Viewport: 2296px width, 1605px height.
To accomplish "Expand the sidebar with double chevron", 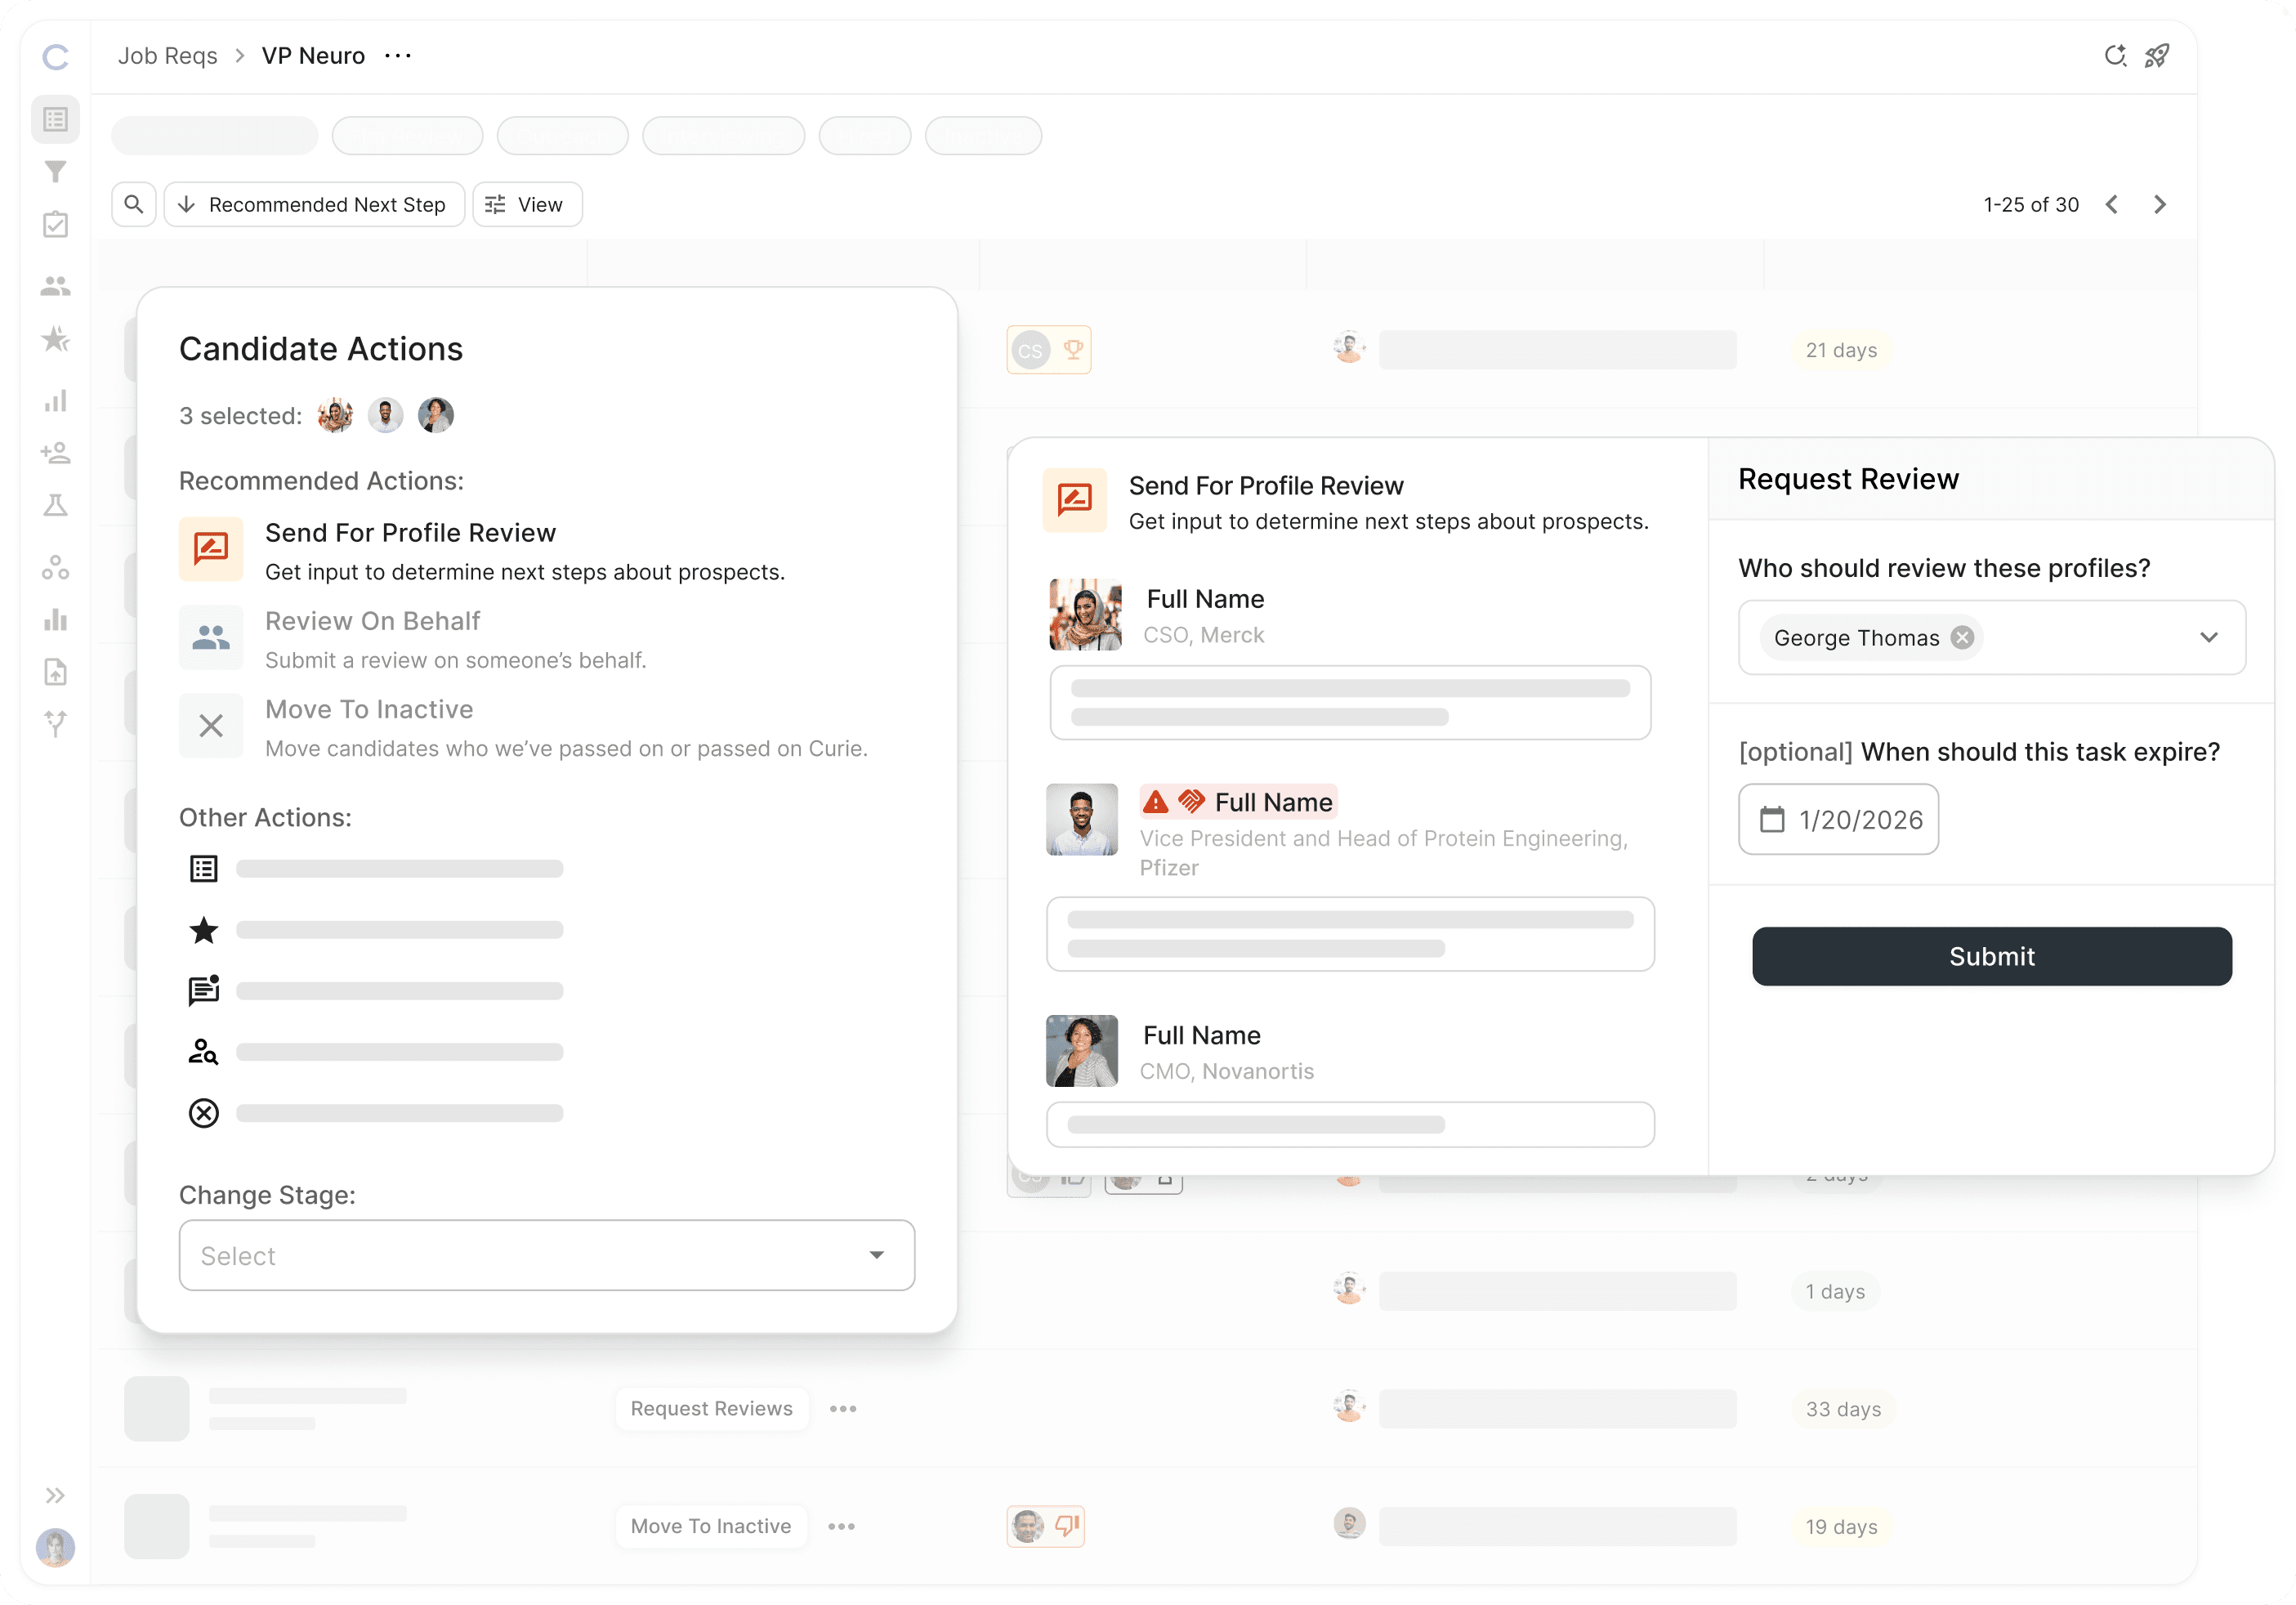I will 56,1495.
